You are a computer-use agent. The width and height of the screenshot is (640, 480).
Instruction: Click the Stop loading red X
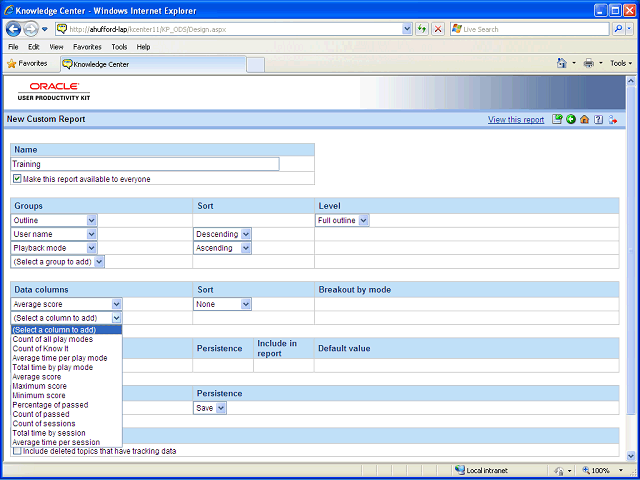pos(438,29)
